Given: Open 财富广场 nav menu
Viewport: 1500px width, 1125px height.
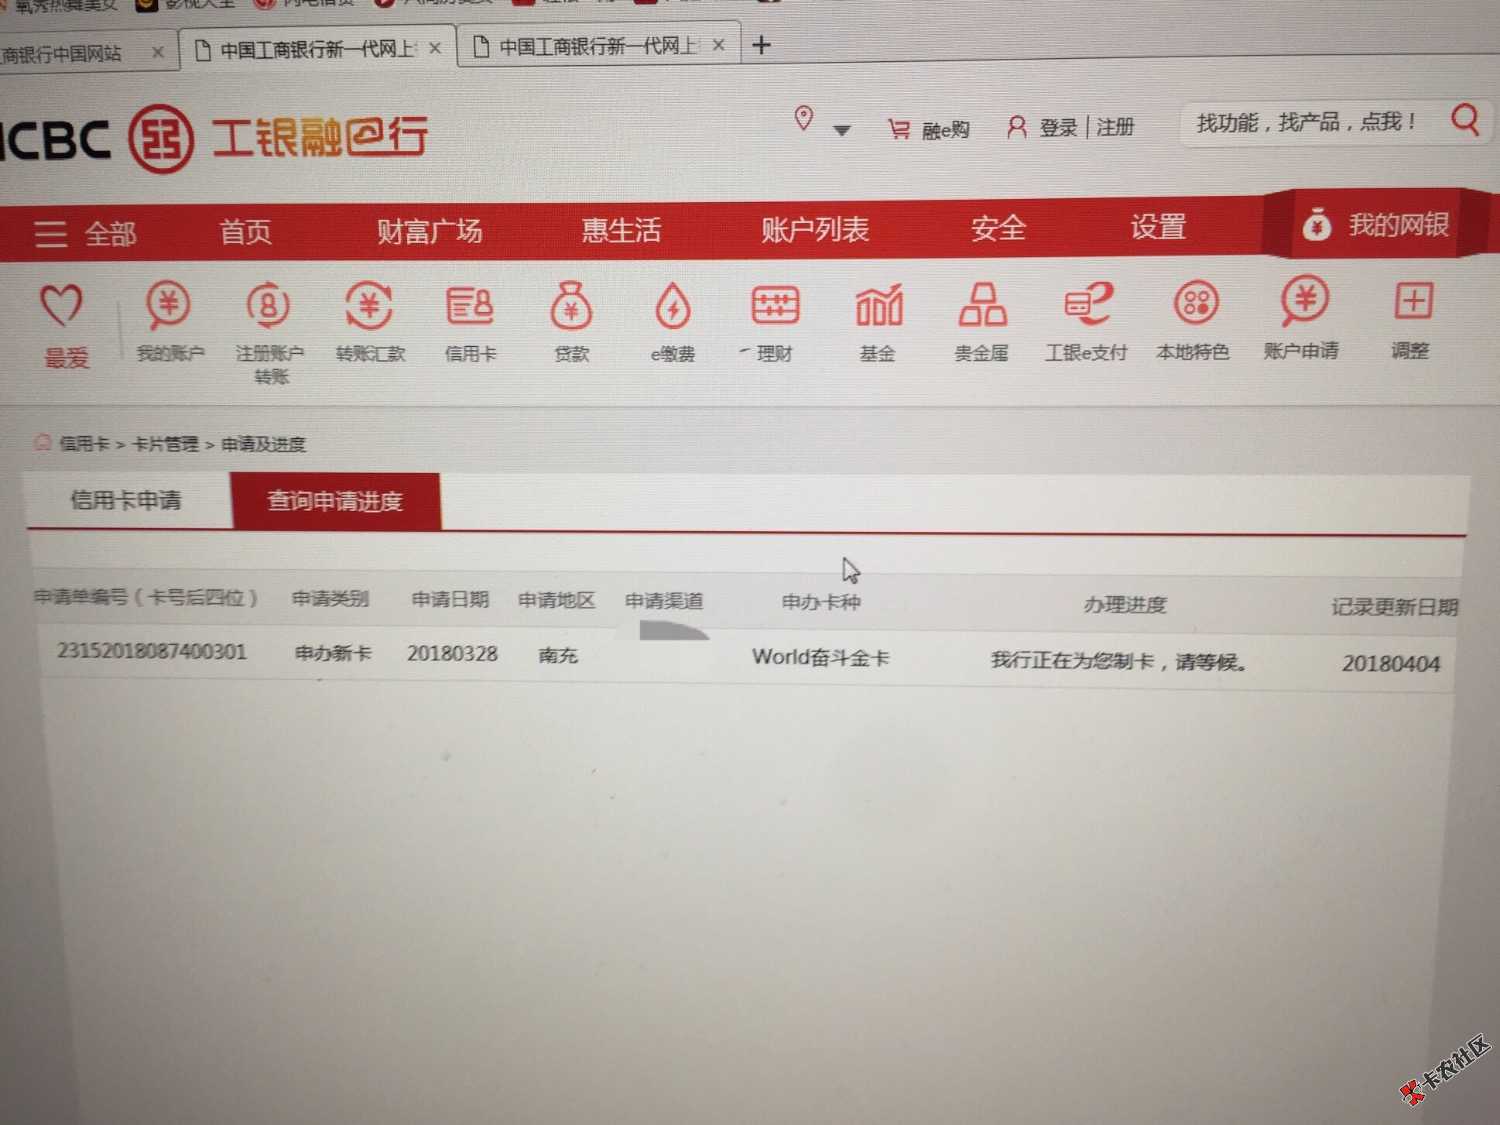Looking at the screenshot, I should coord(430,231).
